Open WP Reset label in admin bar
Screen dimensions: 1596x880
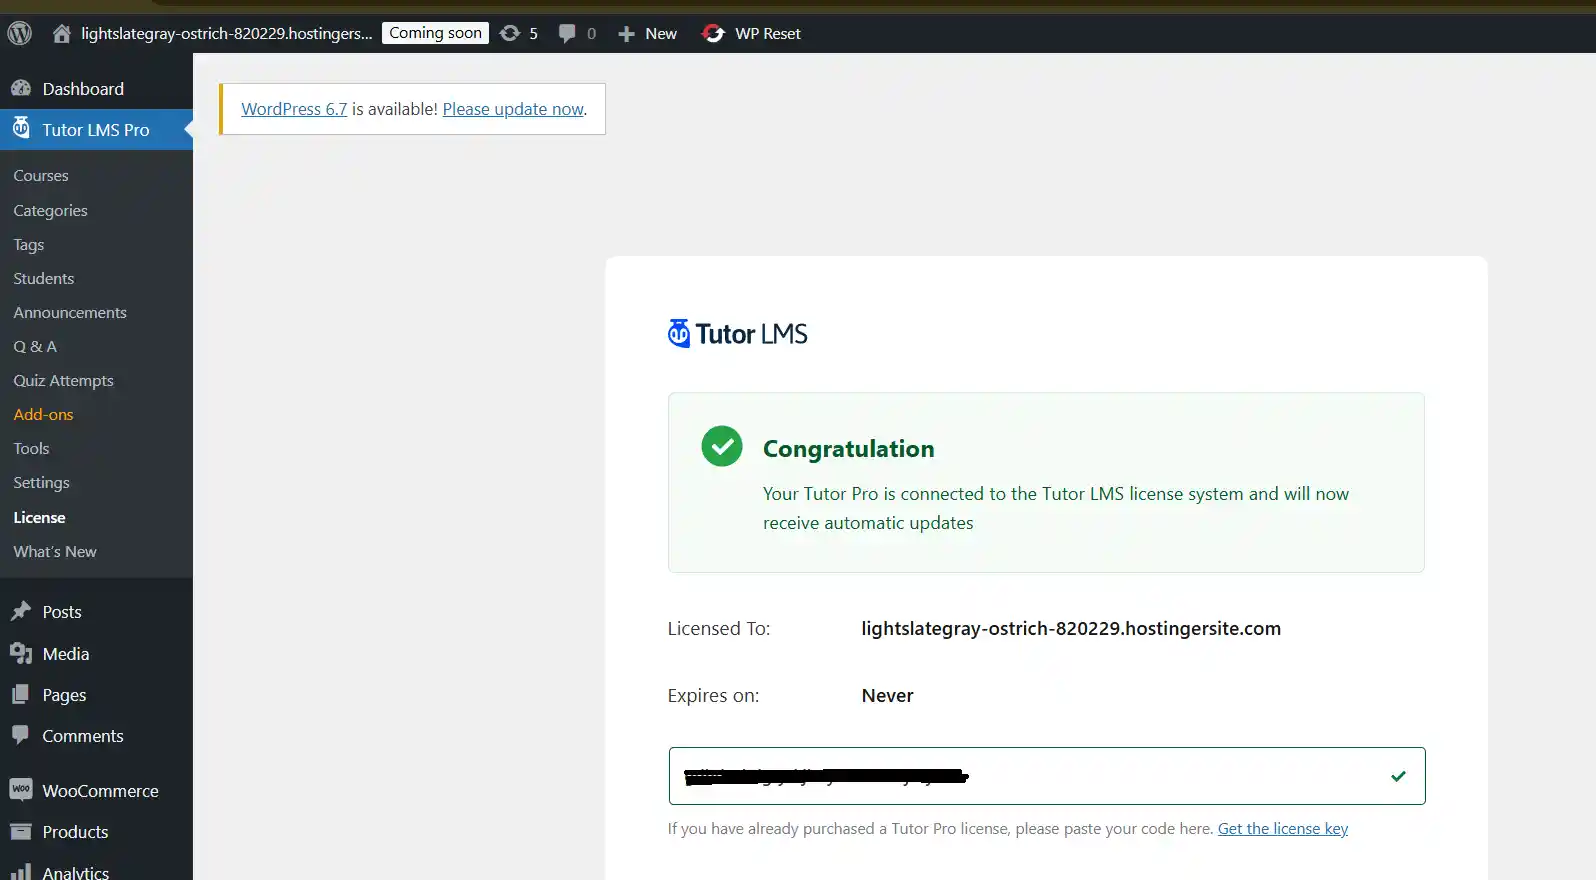(x=768, y=33)
